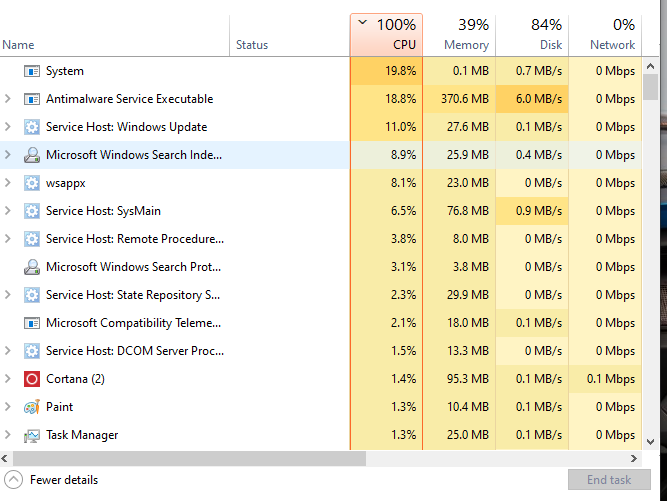Click the Antimalware Service Executable icon
667x501 pixels.
pos(32,99)
